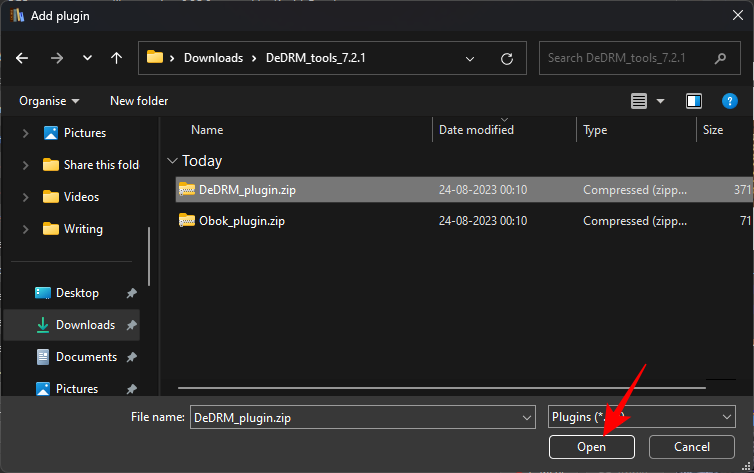Collapse the Today file group

point(173,161)
